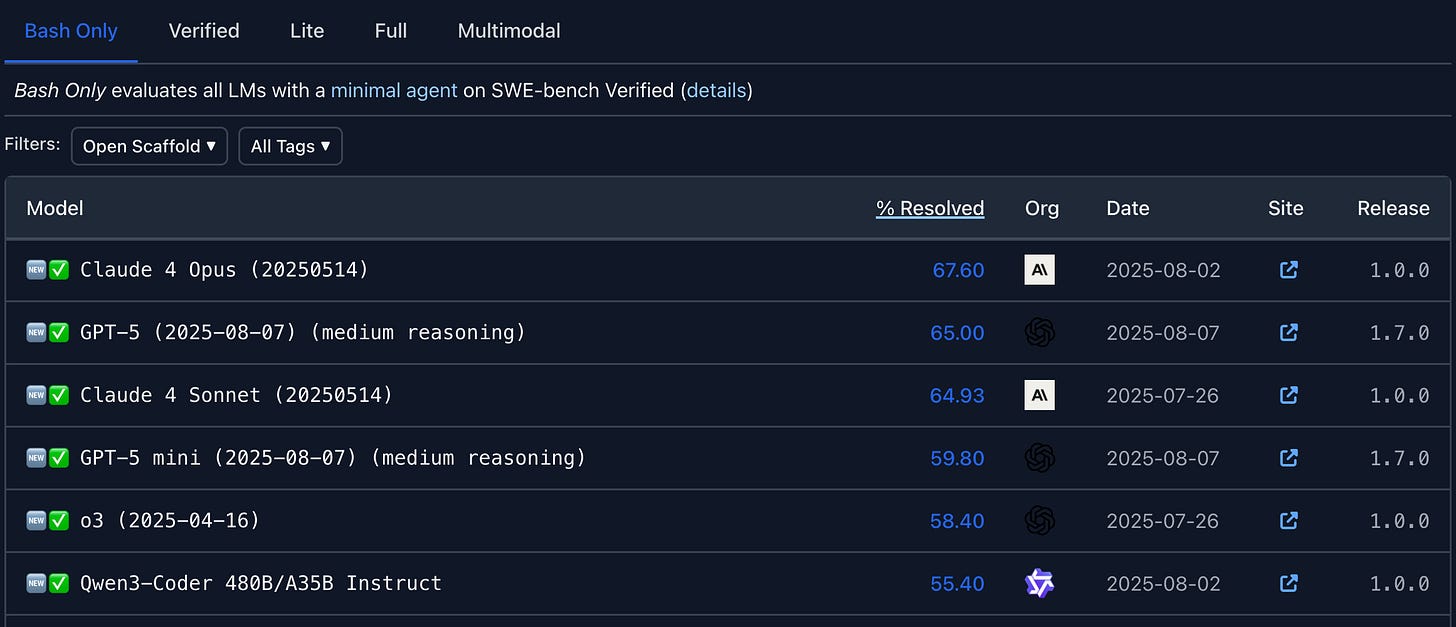1456x627 pixels.
Task: Click the green checkmark beside Claude 4 Opus
Action: click(x=59, y=270)
